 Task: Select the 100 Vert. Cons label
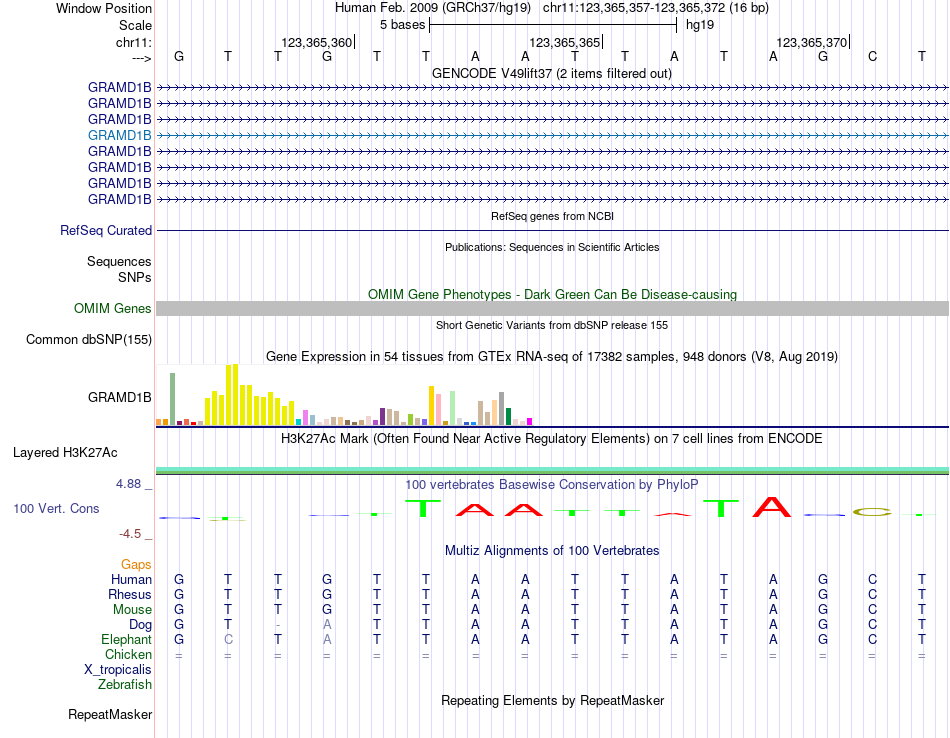[56, 508]
